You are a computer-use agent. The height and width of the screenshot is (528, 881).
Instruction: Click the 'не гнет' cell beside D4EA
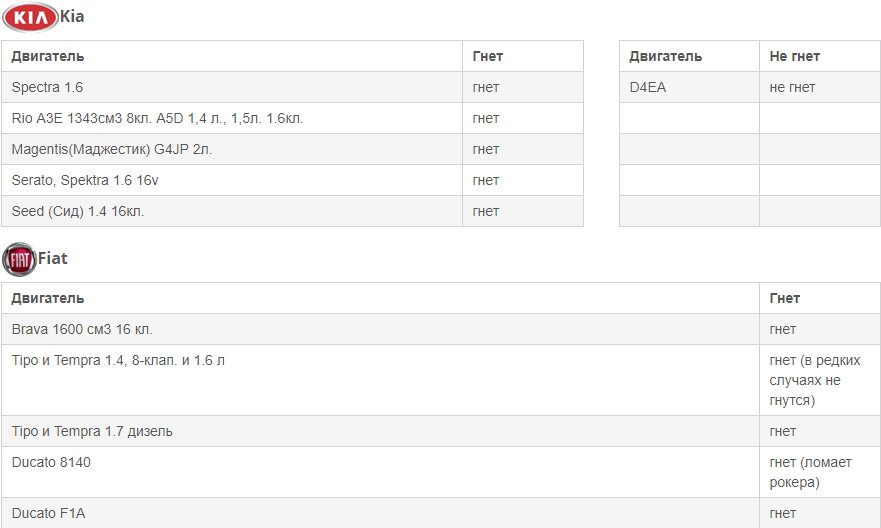820,87
